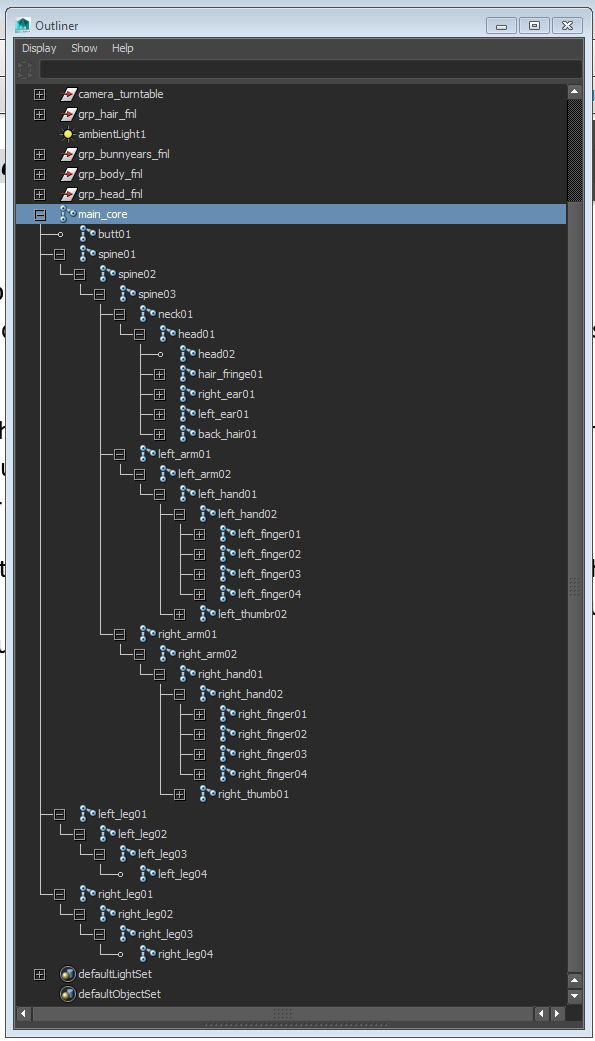The height and width of the screenshot is (1041, 595).
Task: Click the right_arm02 joint icon
Action: click(x=168, y=654)
